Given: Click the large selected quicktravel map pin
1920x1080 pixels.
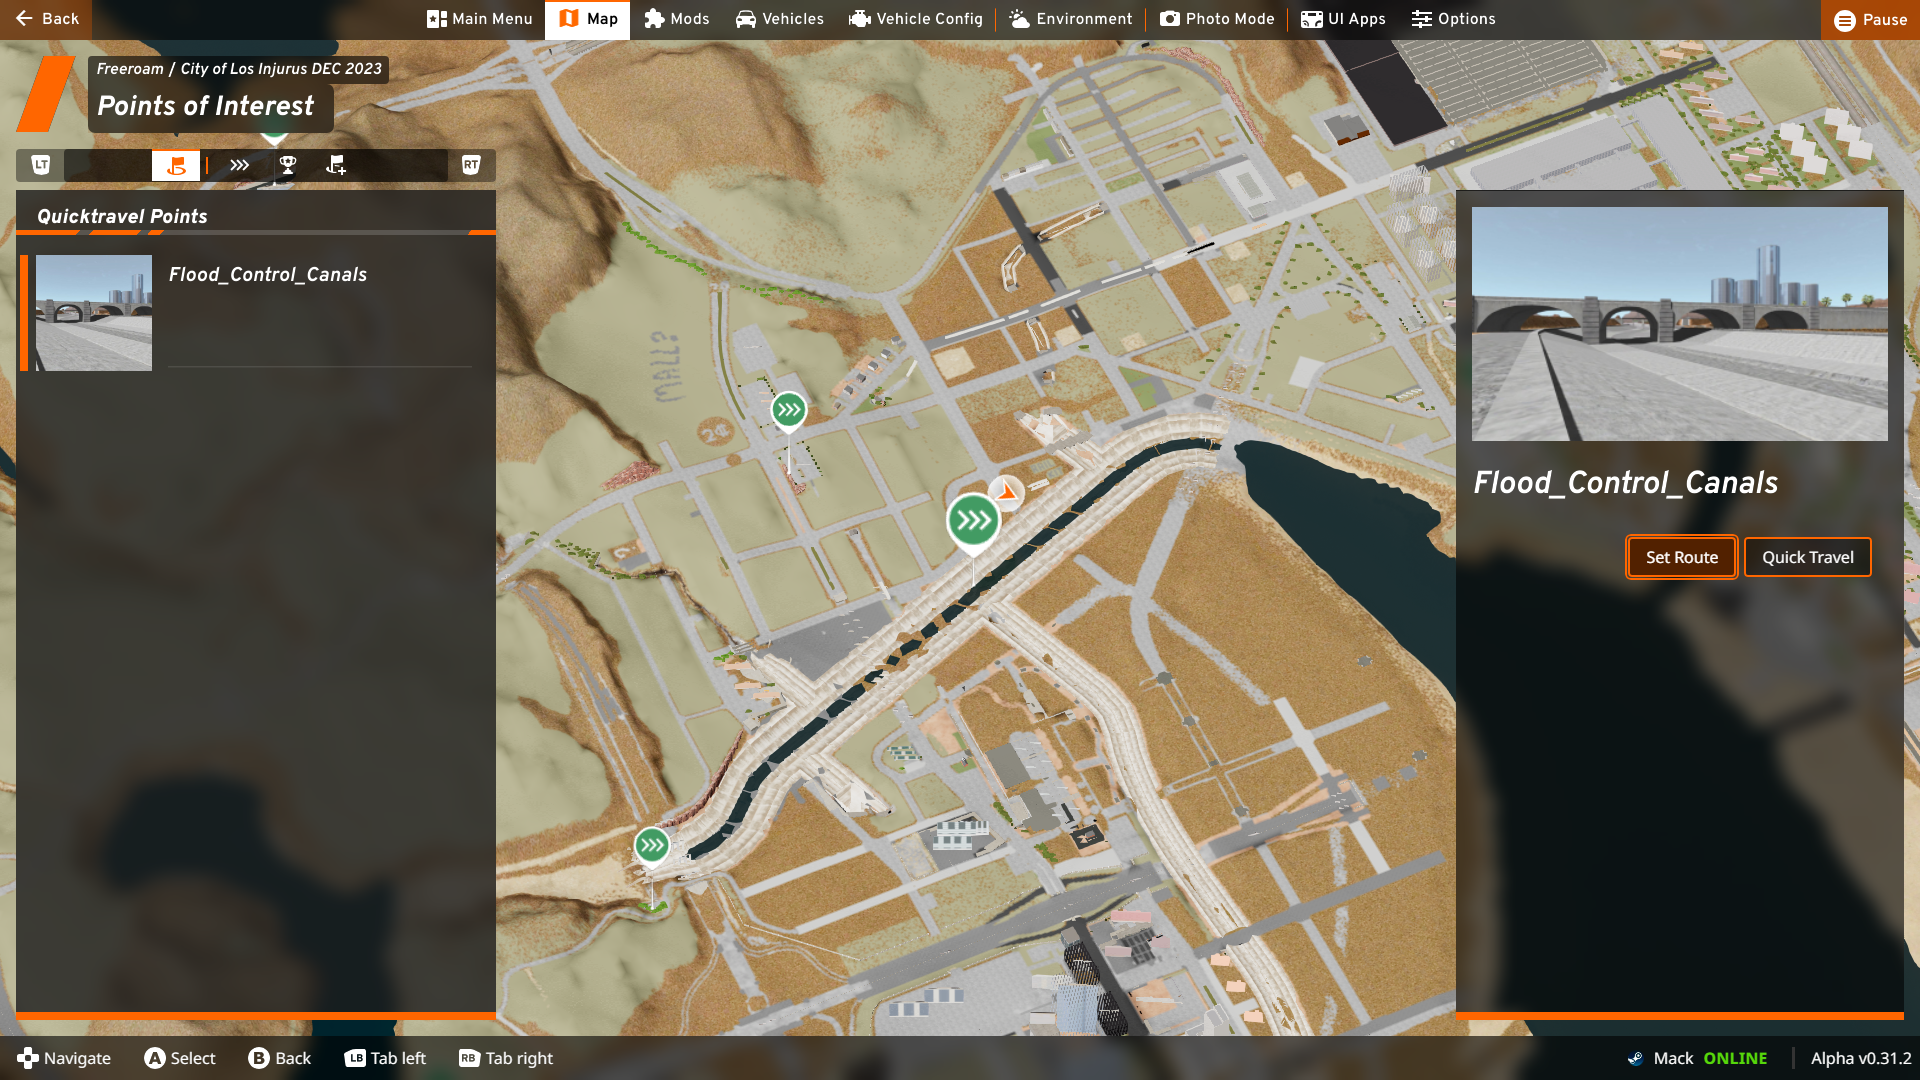Looking at the screenshot, I should coord(973,521).
